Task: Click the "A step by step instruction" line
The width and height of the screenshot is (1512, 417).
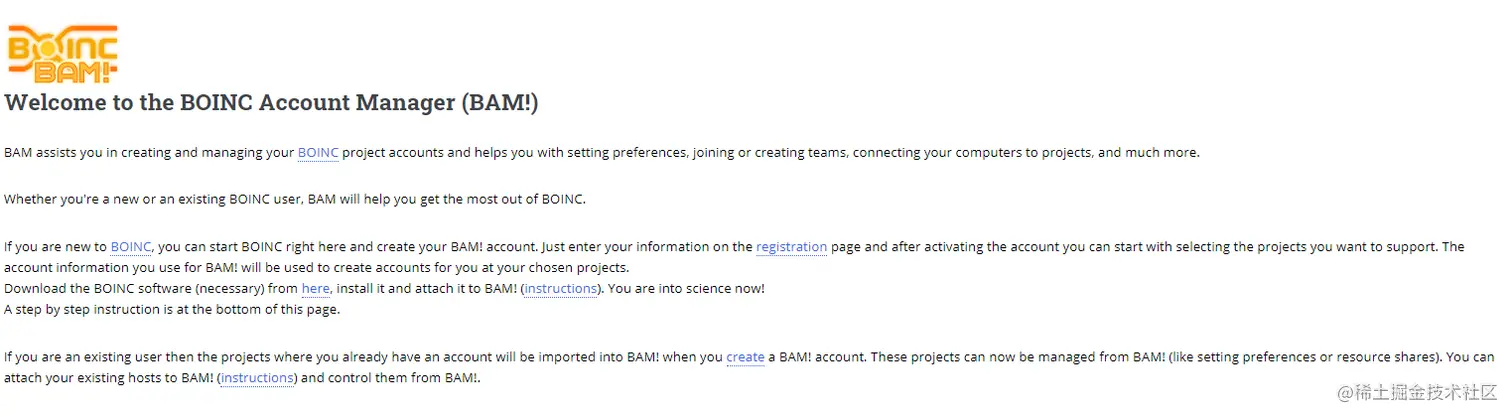Action: click(171, 309)
